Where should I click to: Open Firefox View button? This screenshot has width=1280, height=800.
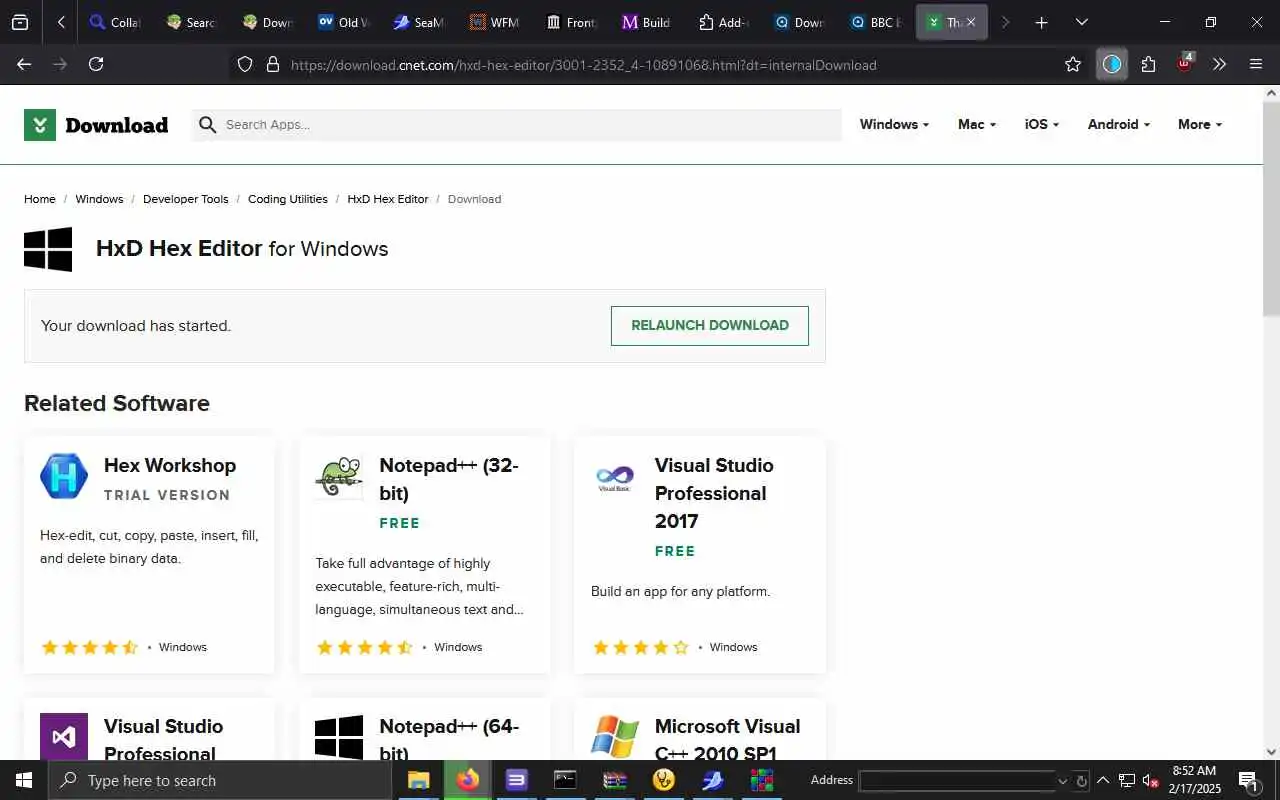20,22
